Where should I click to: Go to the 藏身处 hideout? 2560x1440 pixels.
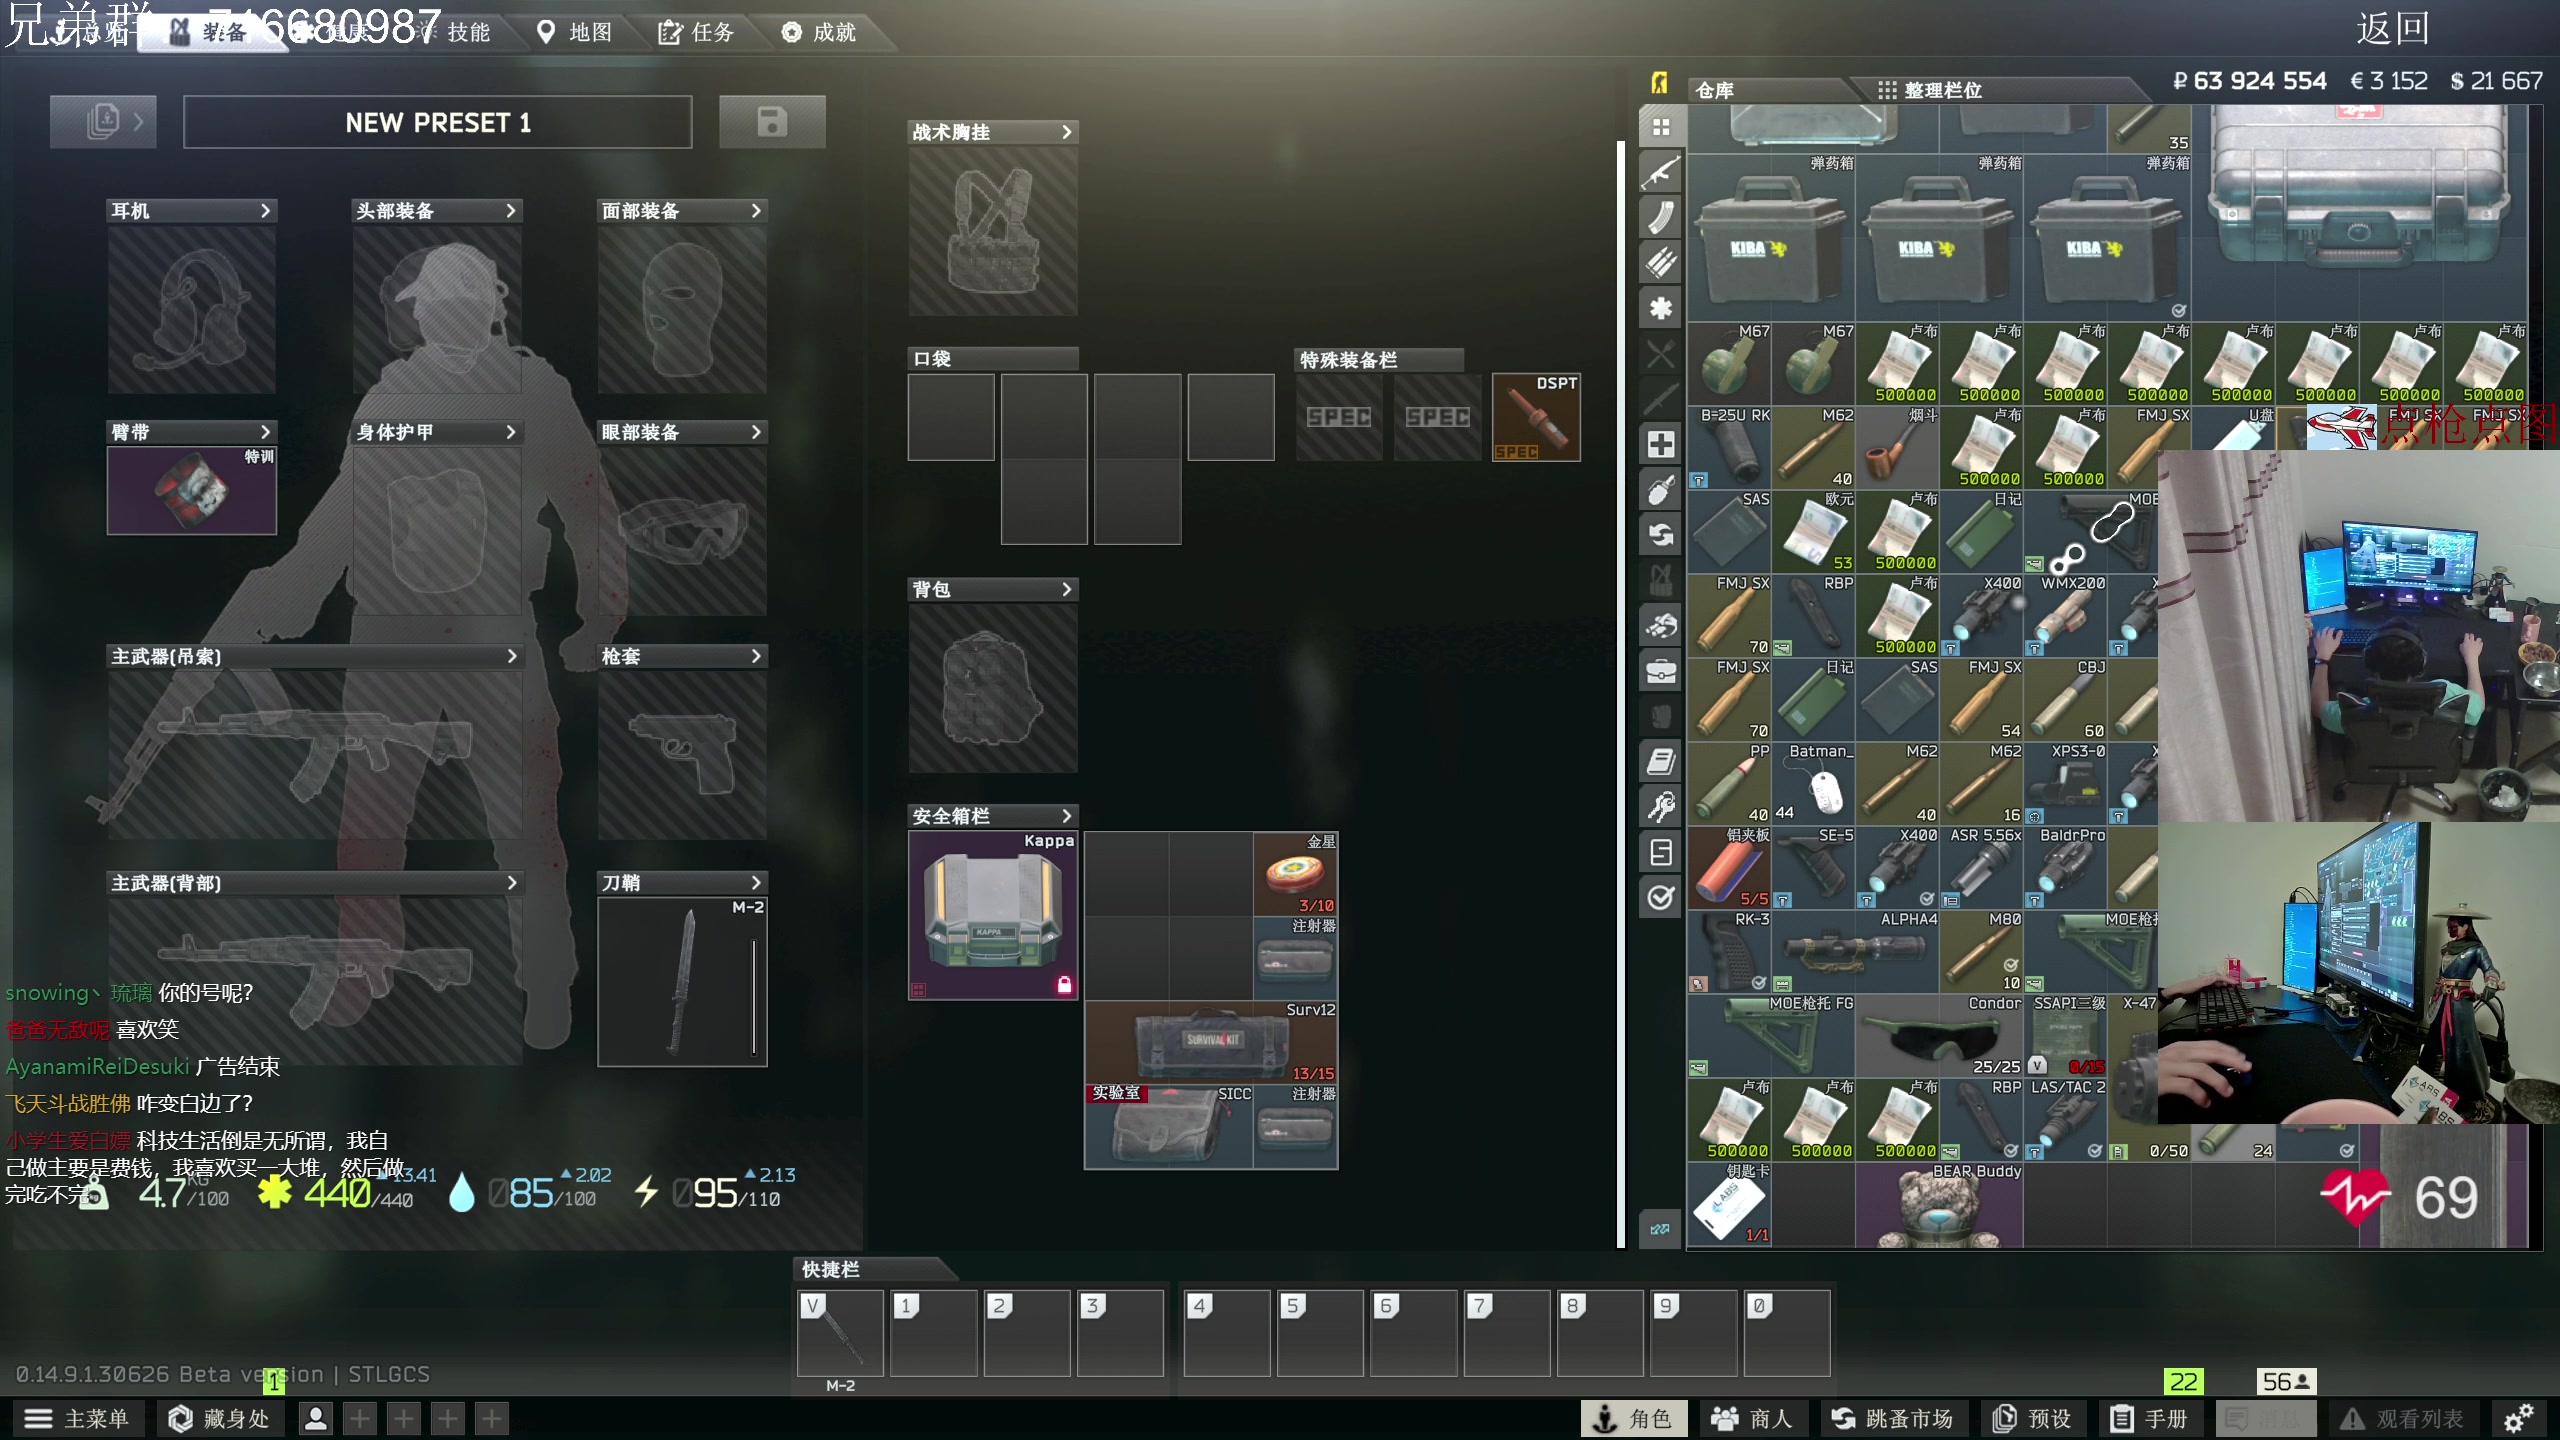tap(220, 1418)
